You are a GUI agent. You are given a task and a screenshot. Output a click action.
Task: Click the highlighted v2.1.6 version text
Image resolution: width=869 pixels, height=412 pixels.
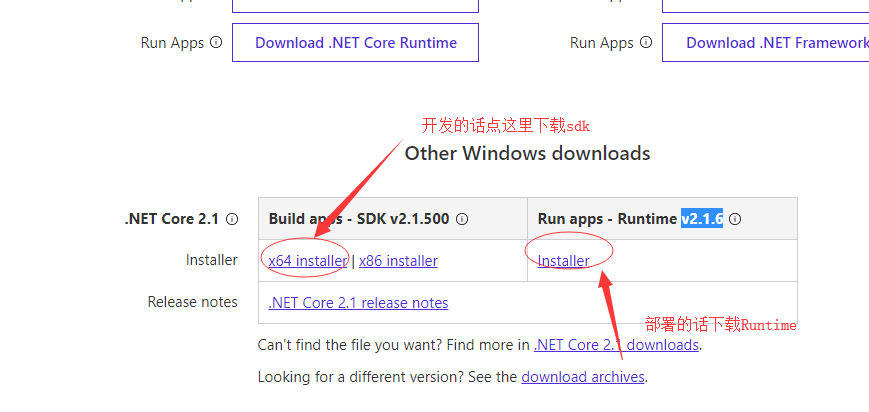[x=702, y=219]
